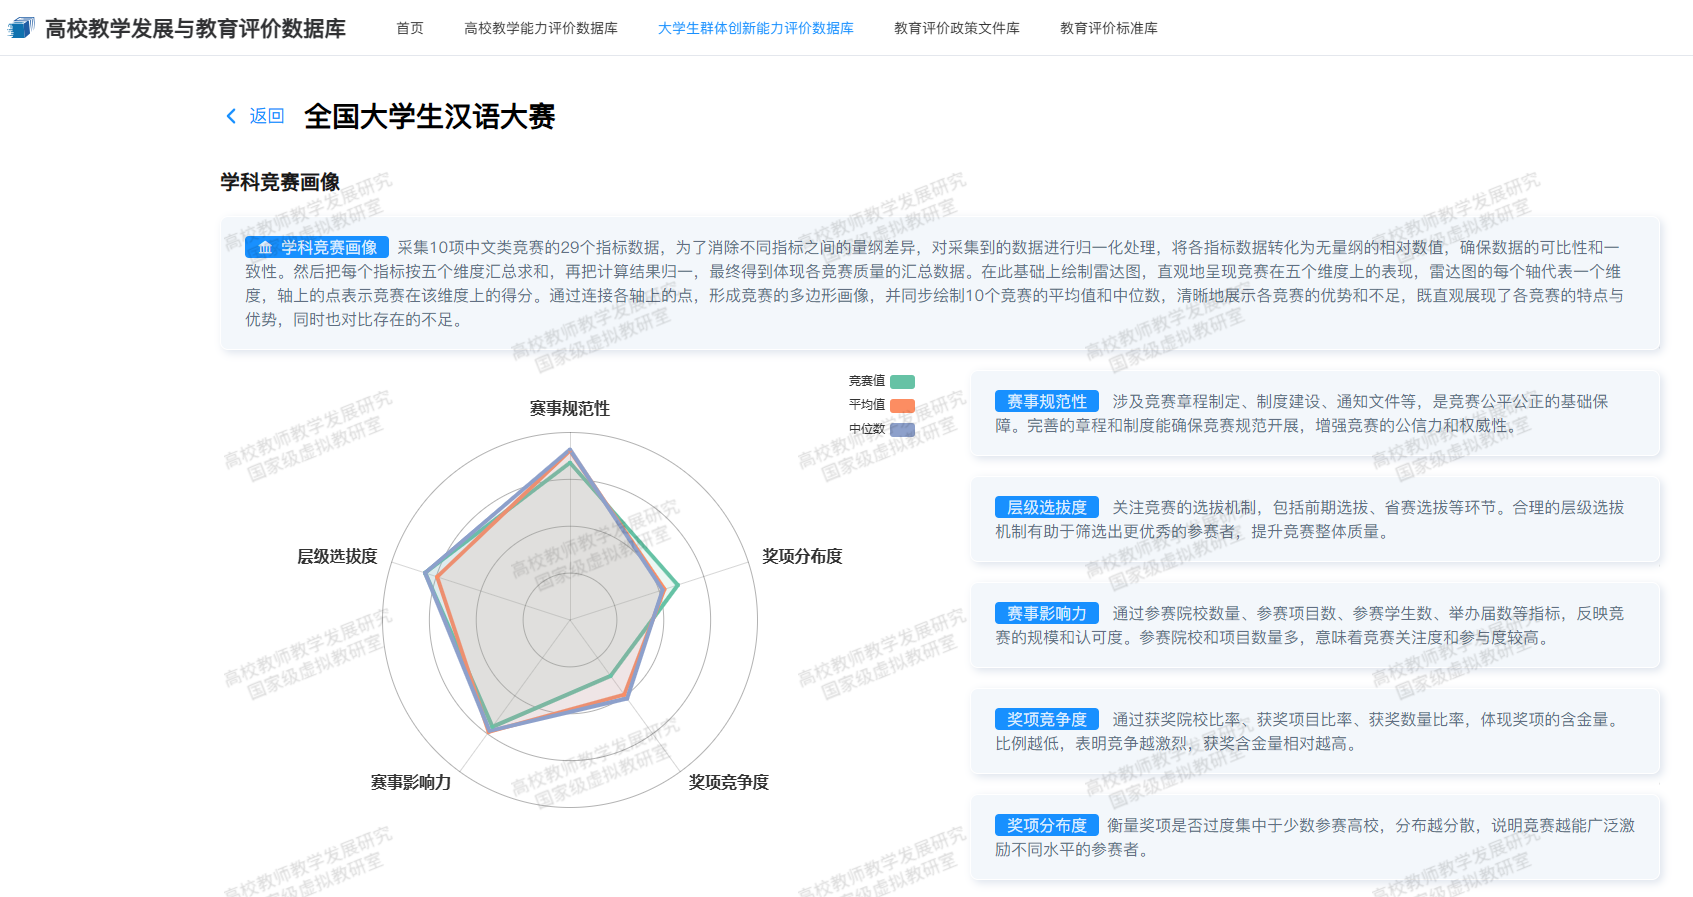Screen dimensions: 1693x897
Task: Click the 赛事规范性 blue tag
Action: [x=1047, y=401]
